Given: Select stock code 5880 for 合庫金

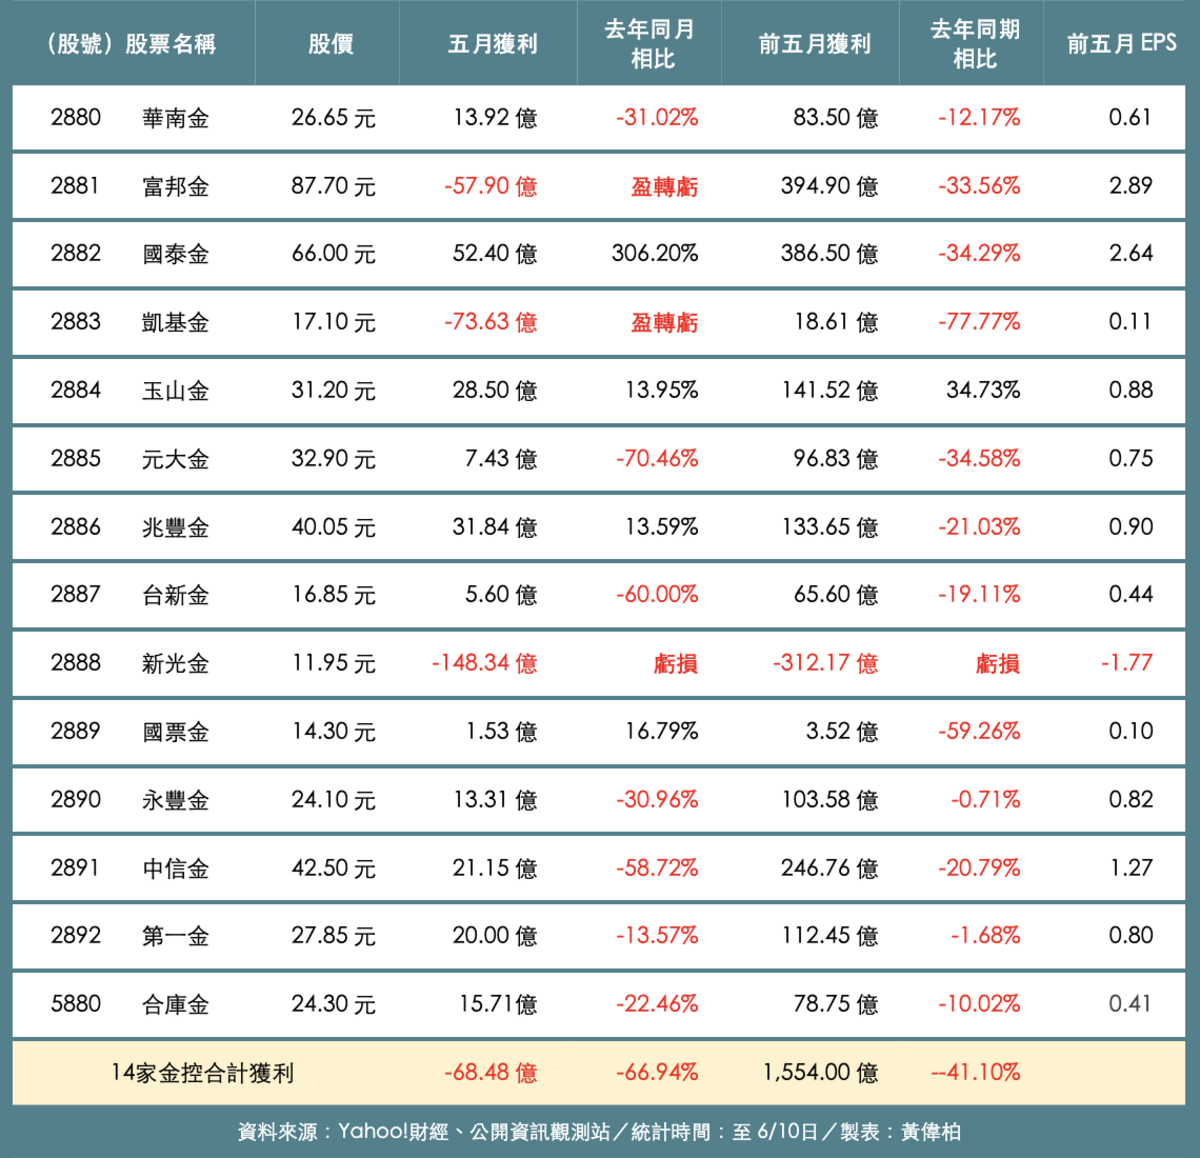Looking at the screenshot, I should point(74,1004).
